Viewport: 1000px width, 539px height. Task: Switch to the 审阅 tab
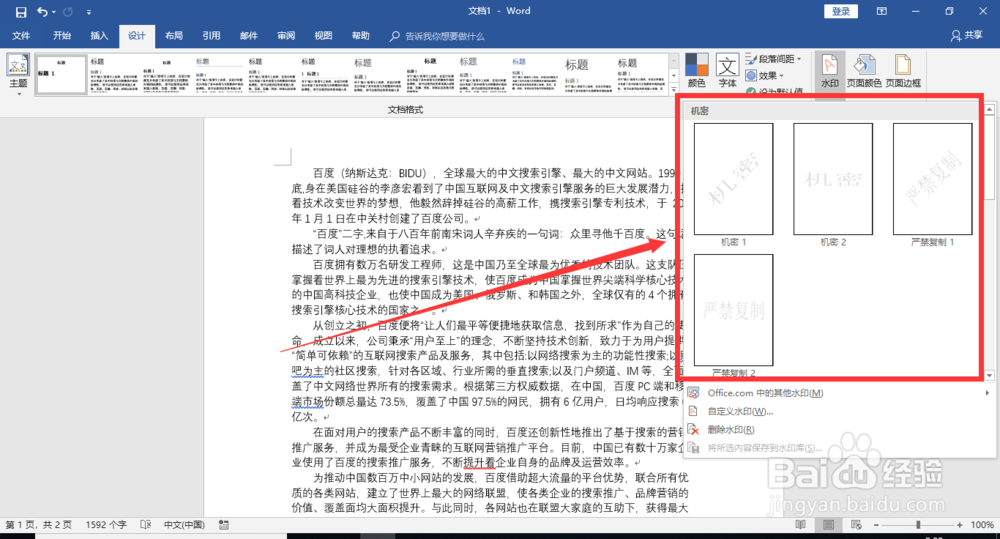click(x=286, y=36)
